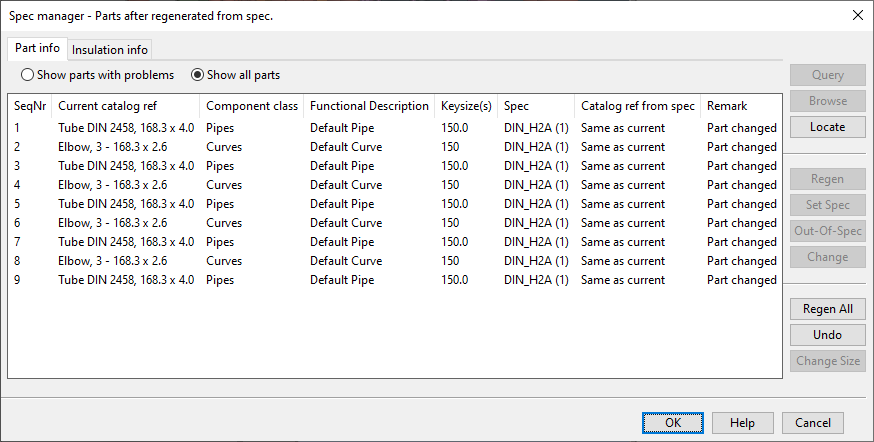The width and height of the screenshot is (874, 442).
Task: Select row 9 Tube DIN 2458 entry
Action: [x=126, y=280]
